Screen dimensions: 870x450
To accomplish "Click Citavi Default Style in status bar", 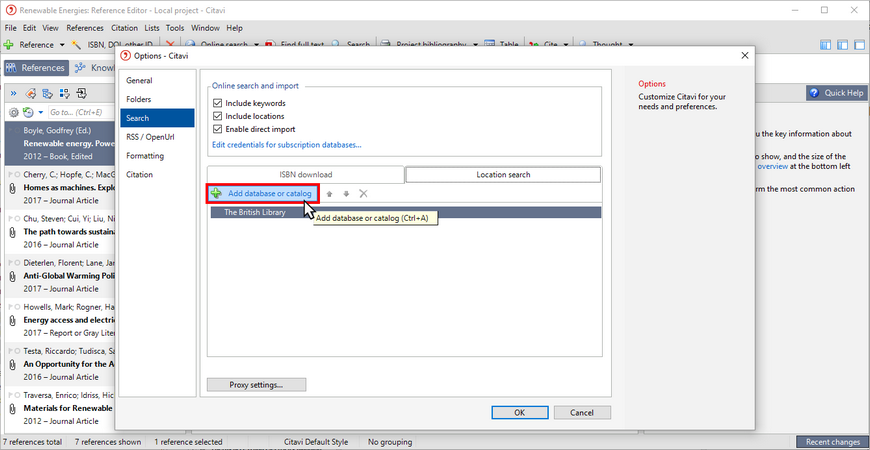I will click(x=316, y=442).
